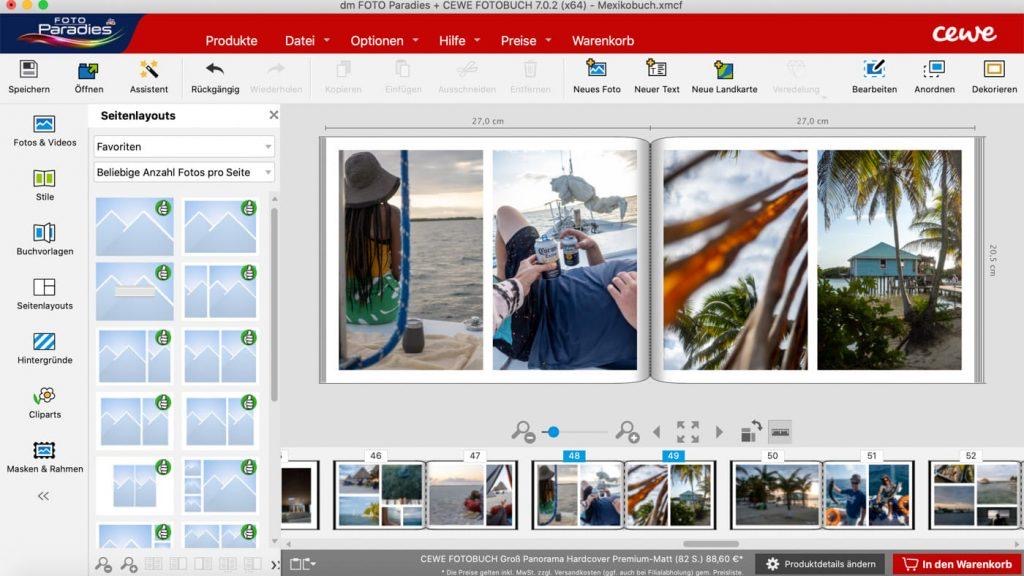Screen dimensions: 1024x576
Task: Zoom in with plus magnifier below canvas
Action: 627,432
